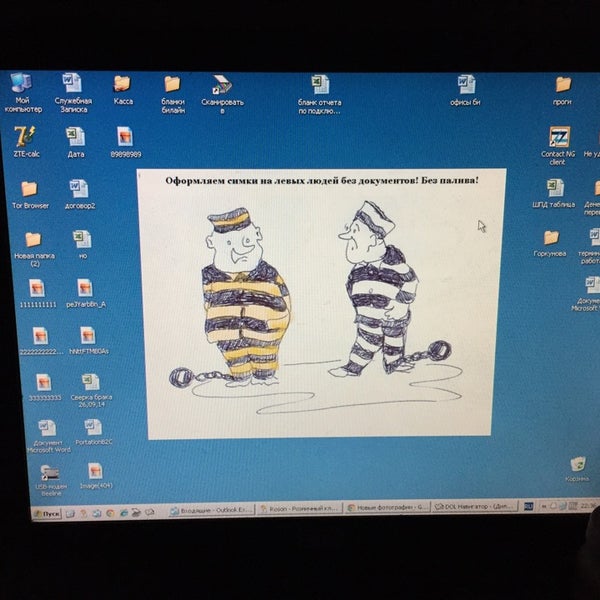This screenshot has height=600, width=600.
Task: Switch to the Входящие - Outlook Express taskbar button
Action: coord(211,510)
